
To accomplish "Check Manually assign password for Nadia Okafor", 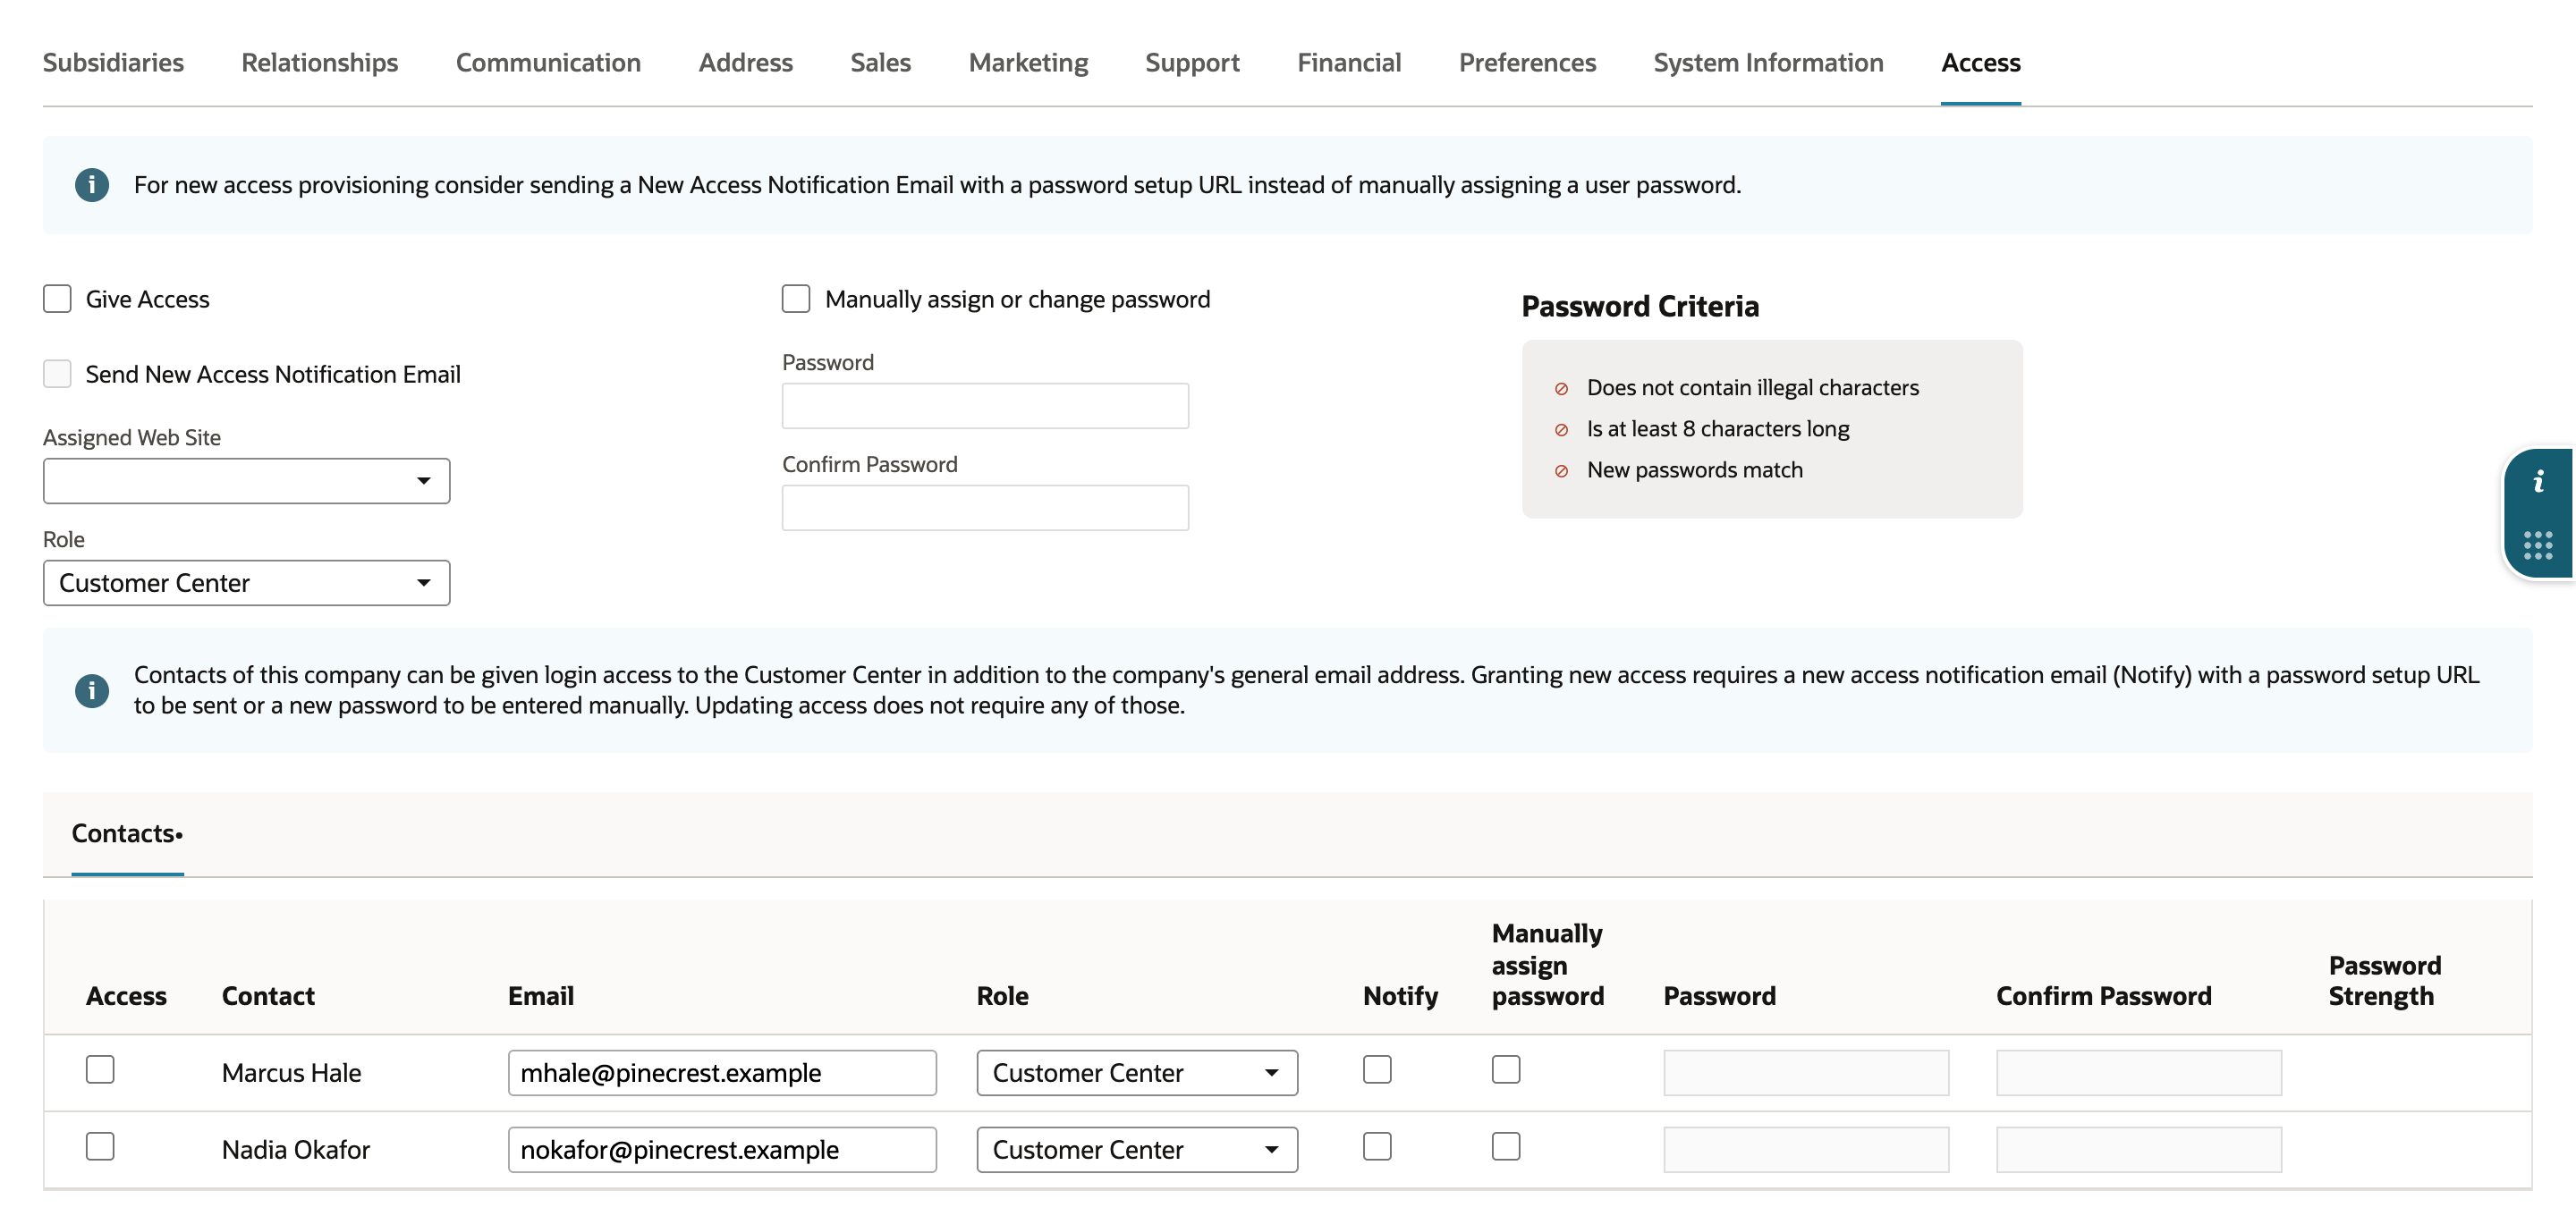I will coord(1506,1146).
